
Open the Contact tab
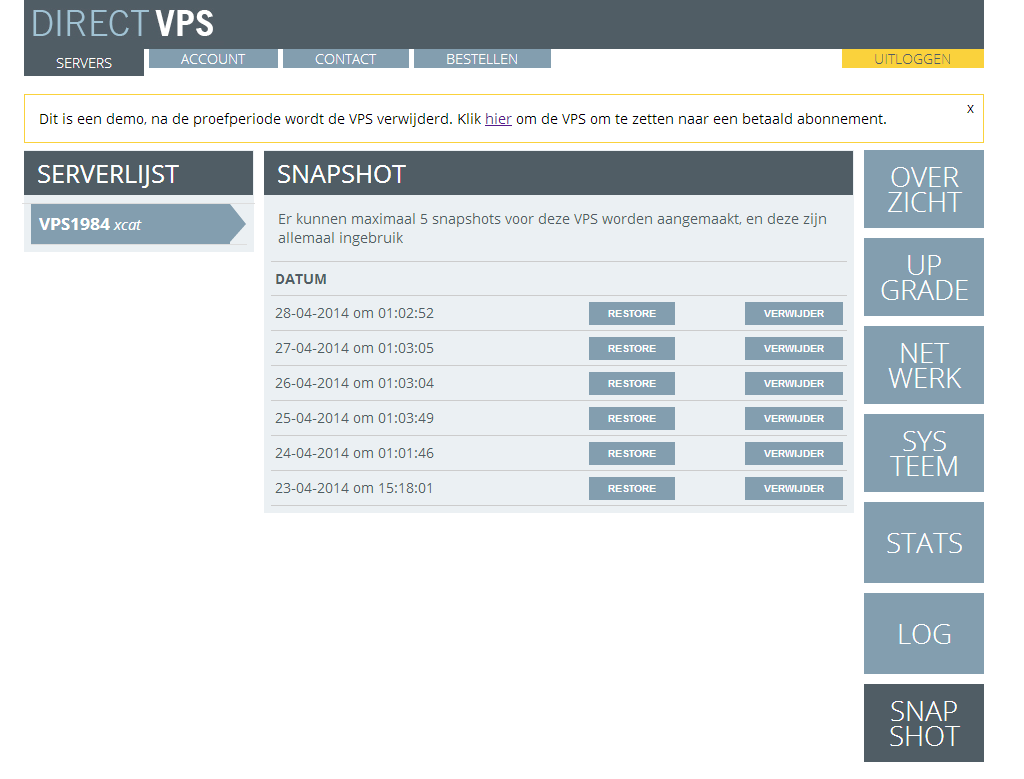[x=345, y=59]
